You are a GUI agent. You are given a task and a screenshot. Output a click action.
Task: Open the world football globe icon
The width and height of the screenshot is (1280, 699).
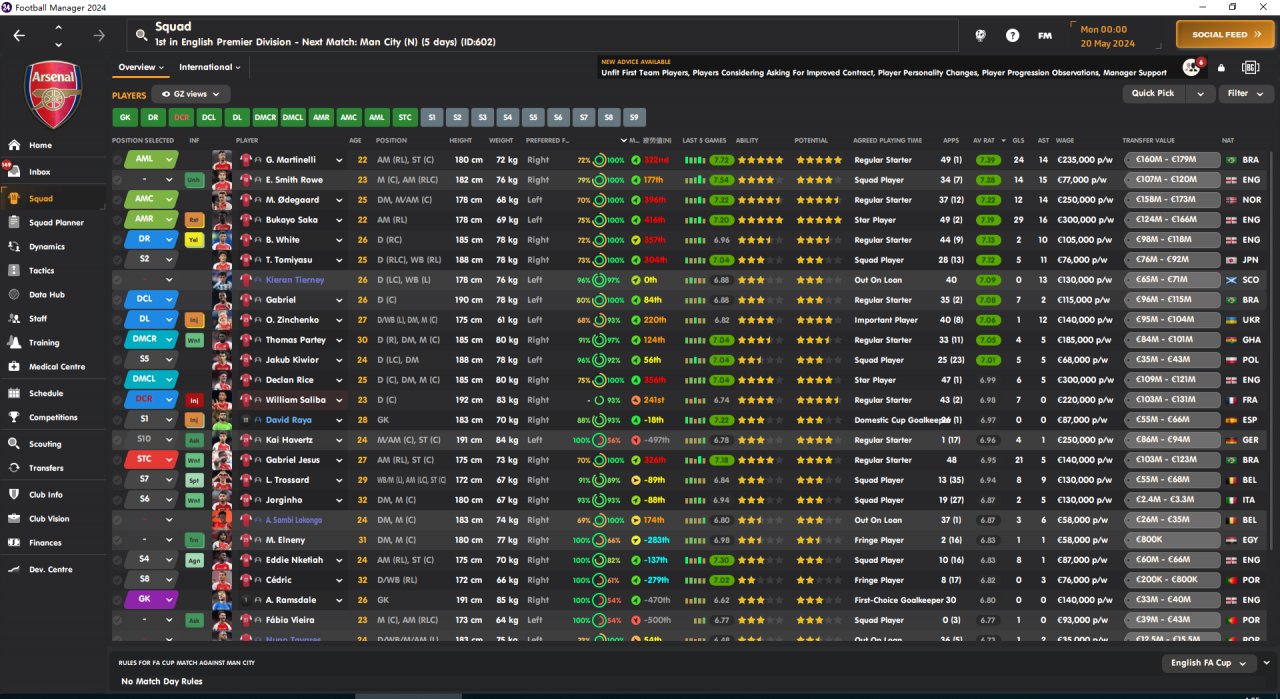(980, 35)
